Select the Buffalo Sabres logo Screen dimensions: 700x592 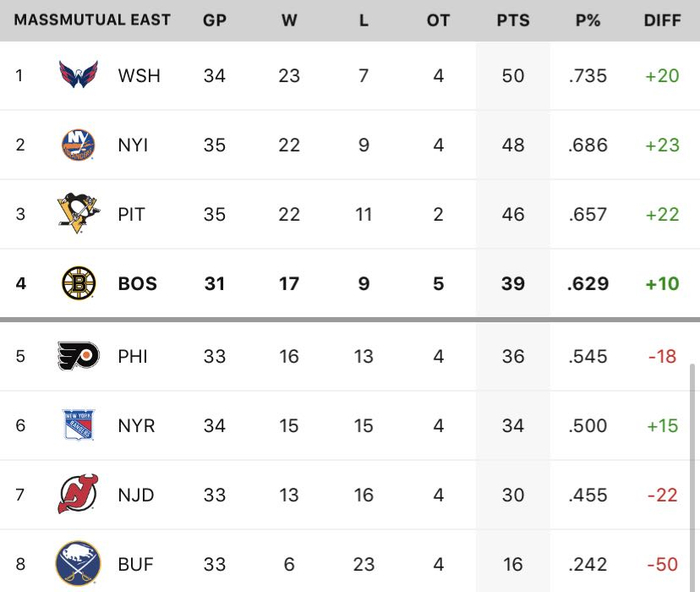[x=79, y=564]
